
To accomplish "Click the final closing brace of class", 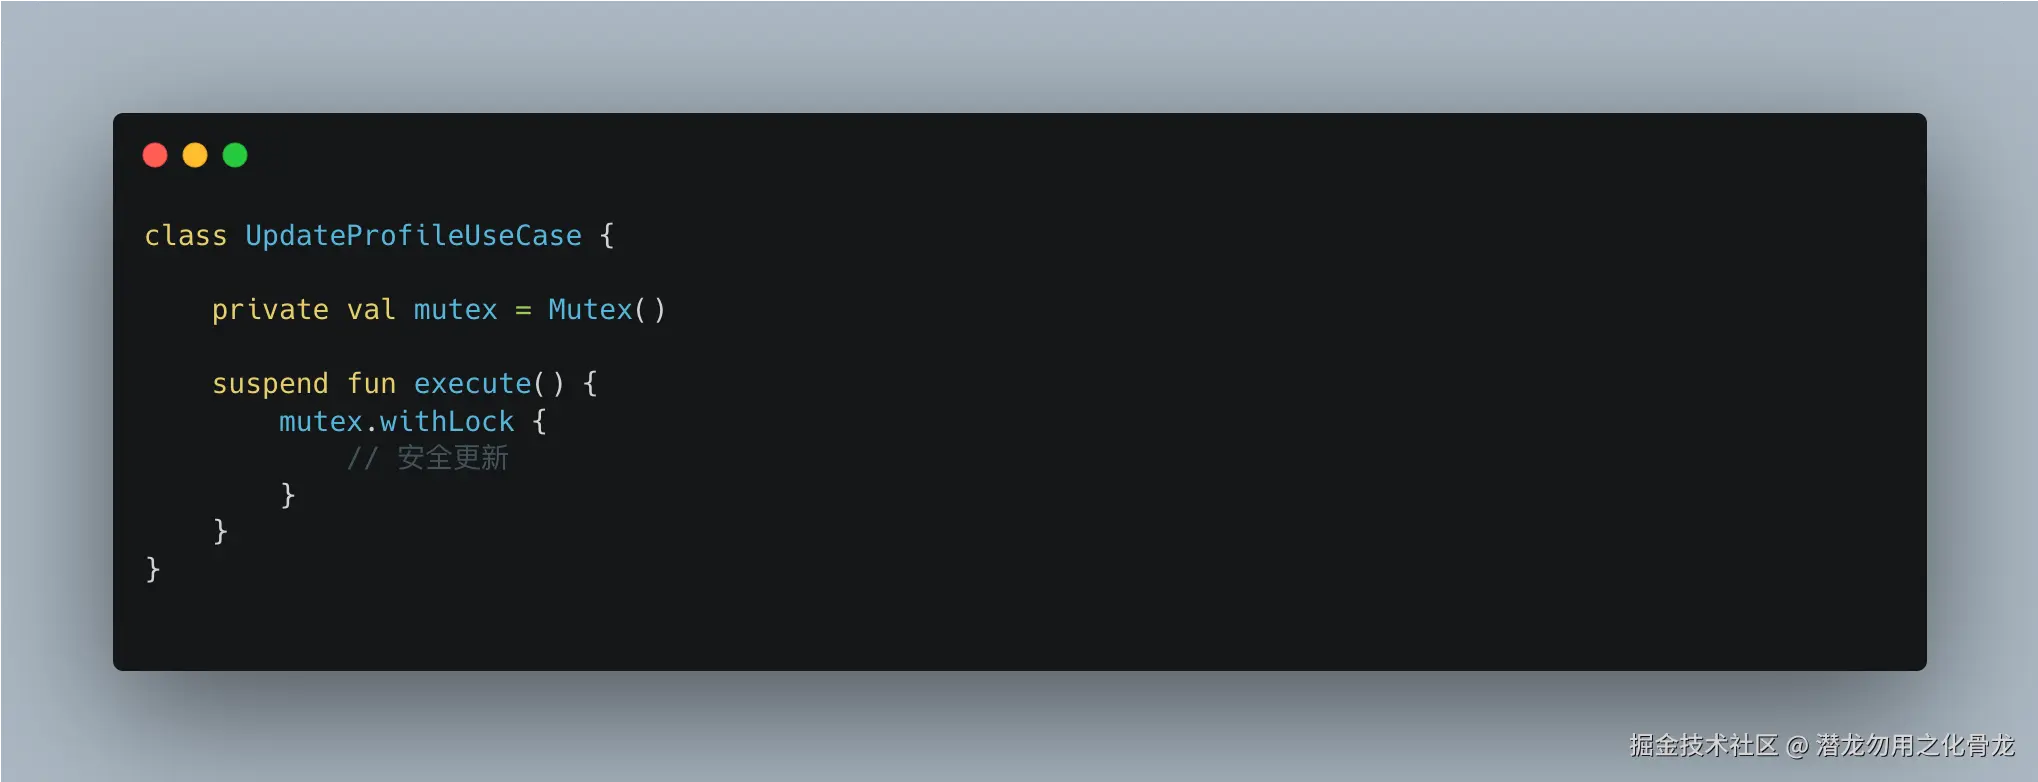I will pos(153,569).
